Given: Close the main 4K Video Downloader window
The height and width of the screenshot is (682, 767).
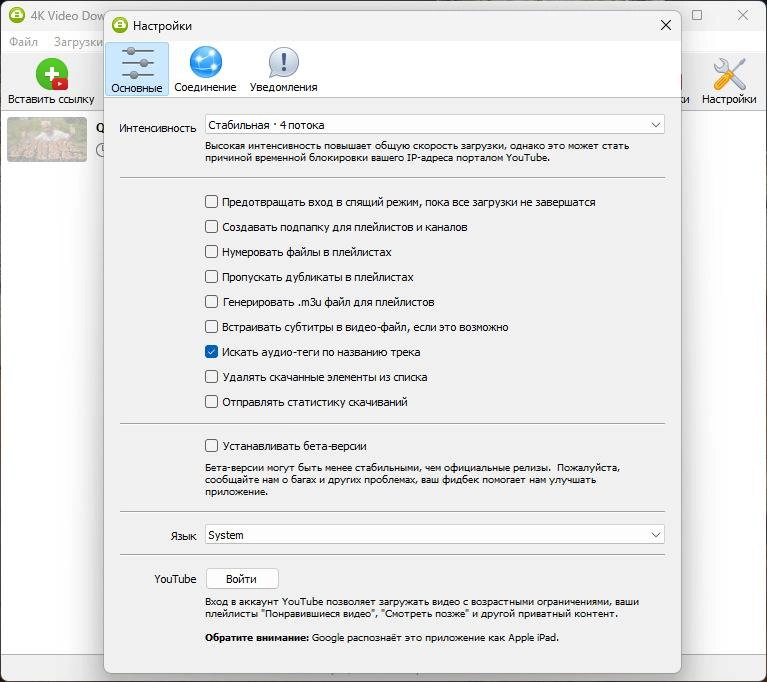Looking at the screenshot, I should click(x=743, y=15).
